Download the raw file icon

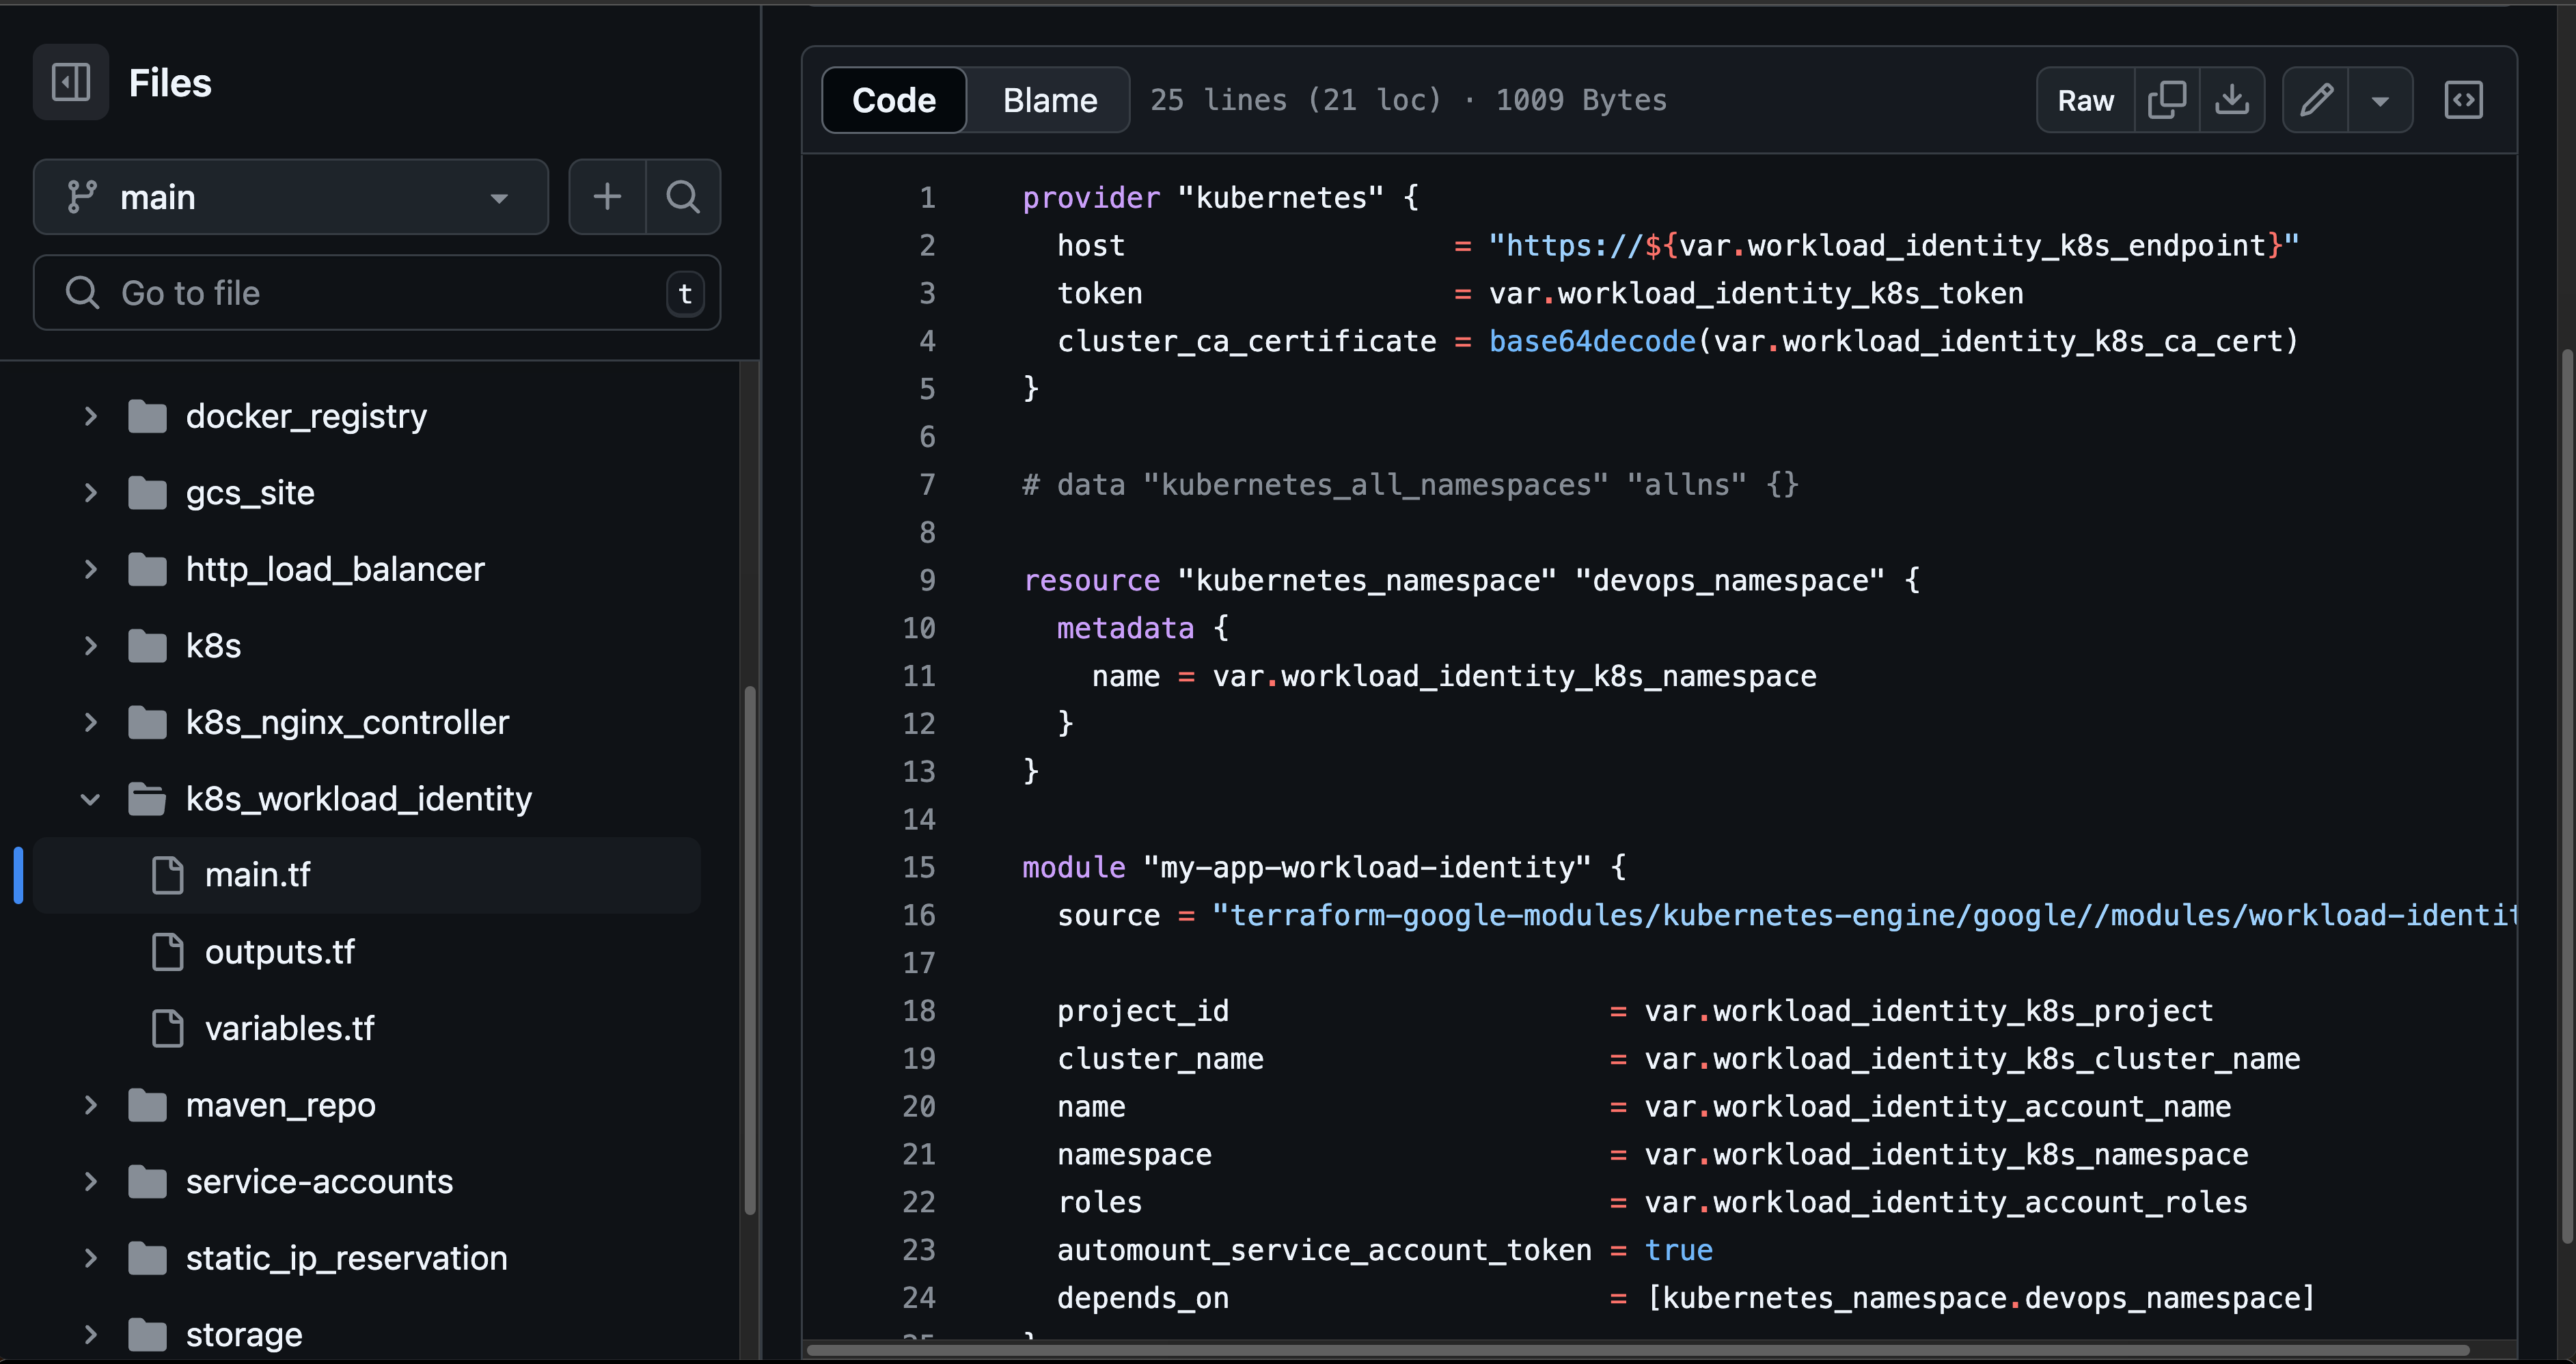pyautogui.click(x=2231, y=100)
